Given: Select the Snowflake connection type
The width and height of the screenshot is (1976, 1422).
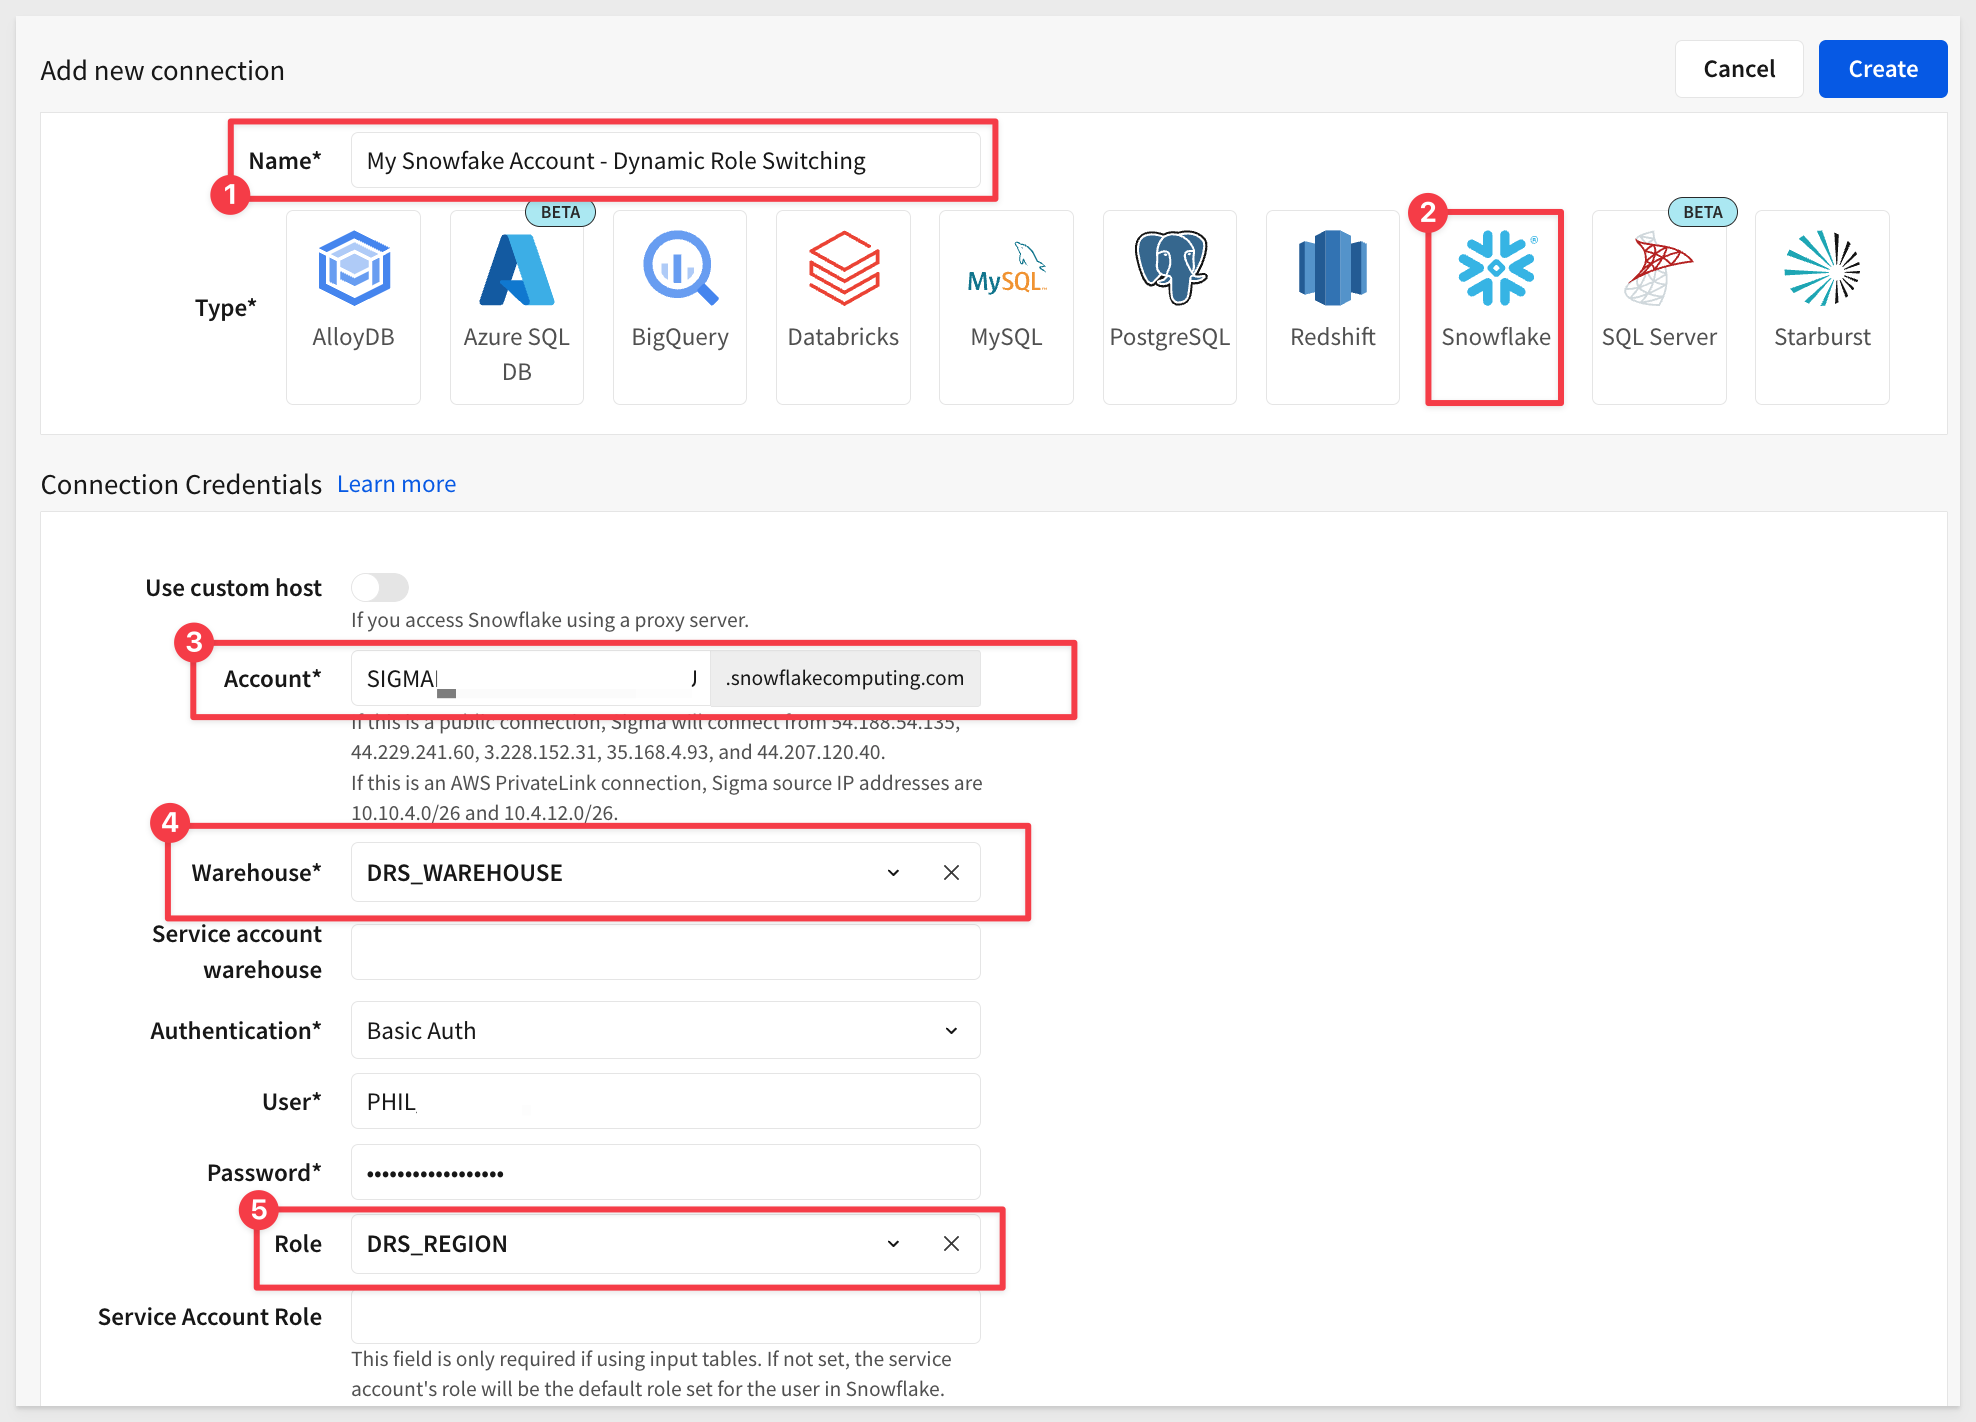Looking at the screenshot, I should tap(1496, 307).
